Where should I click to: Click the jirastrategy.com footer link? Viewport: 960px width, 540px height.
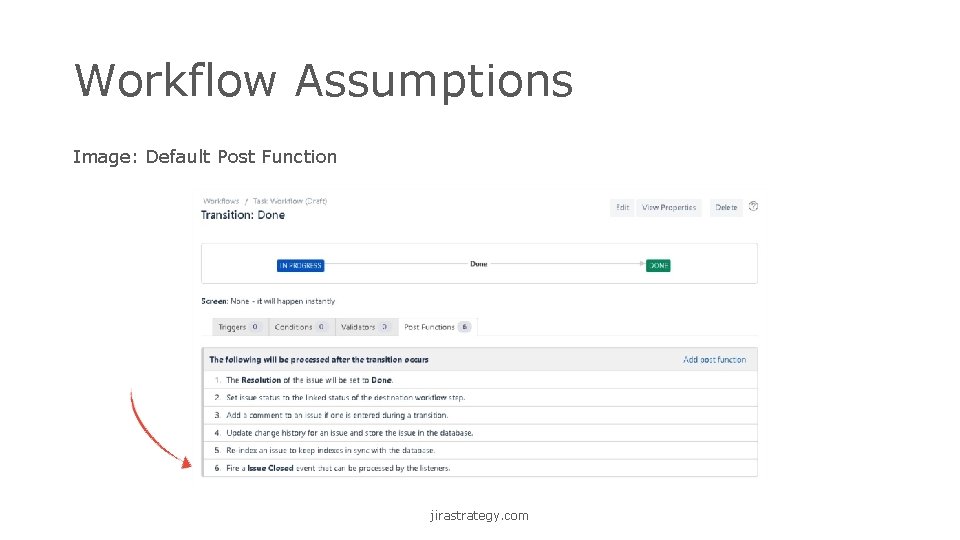tap(479, 516)
